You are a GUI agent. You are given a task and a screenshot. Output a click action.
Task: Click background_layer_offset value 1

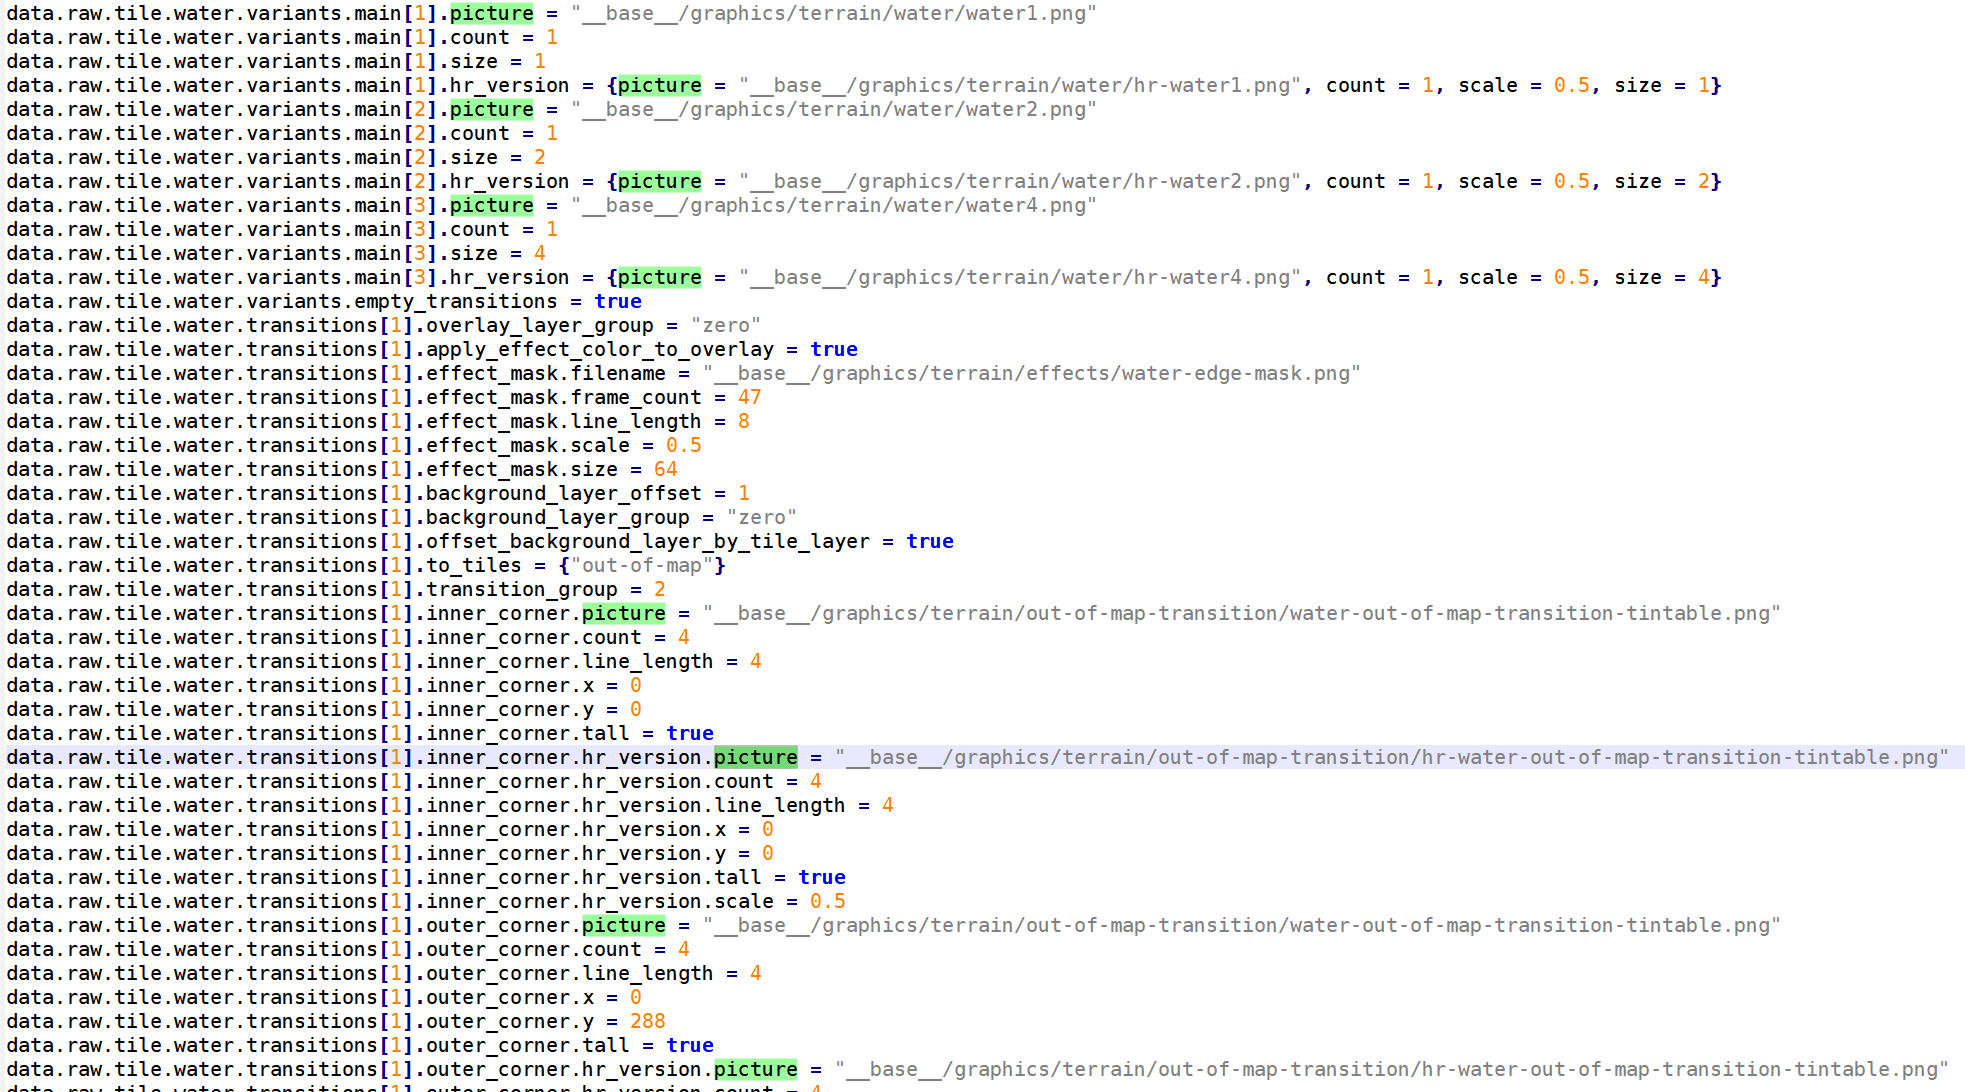(743, 493)
